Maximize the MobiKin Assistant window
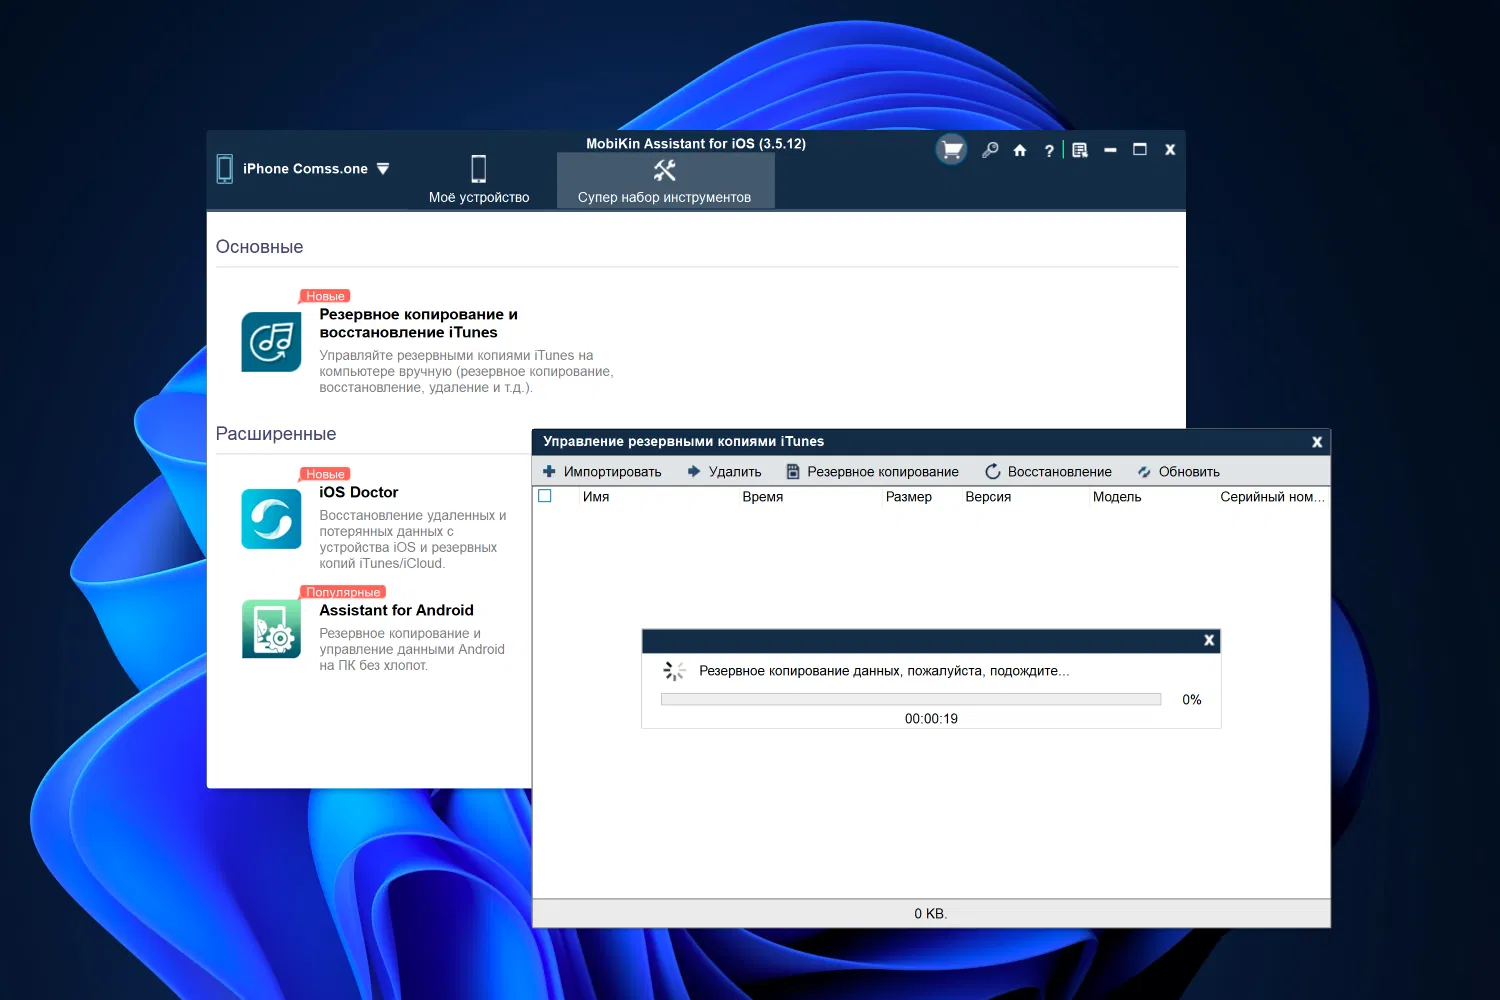This screenshot has height=1000, width=1500. pyautogui.click(x=1140, y=150)
